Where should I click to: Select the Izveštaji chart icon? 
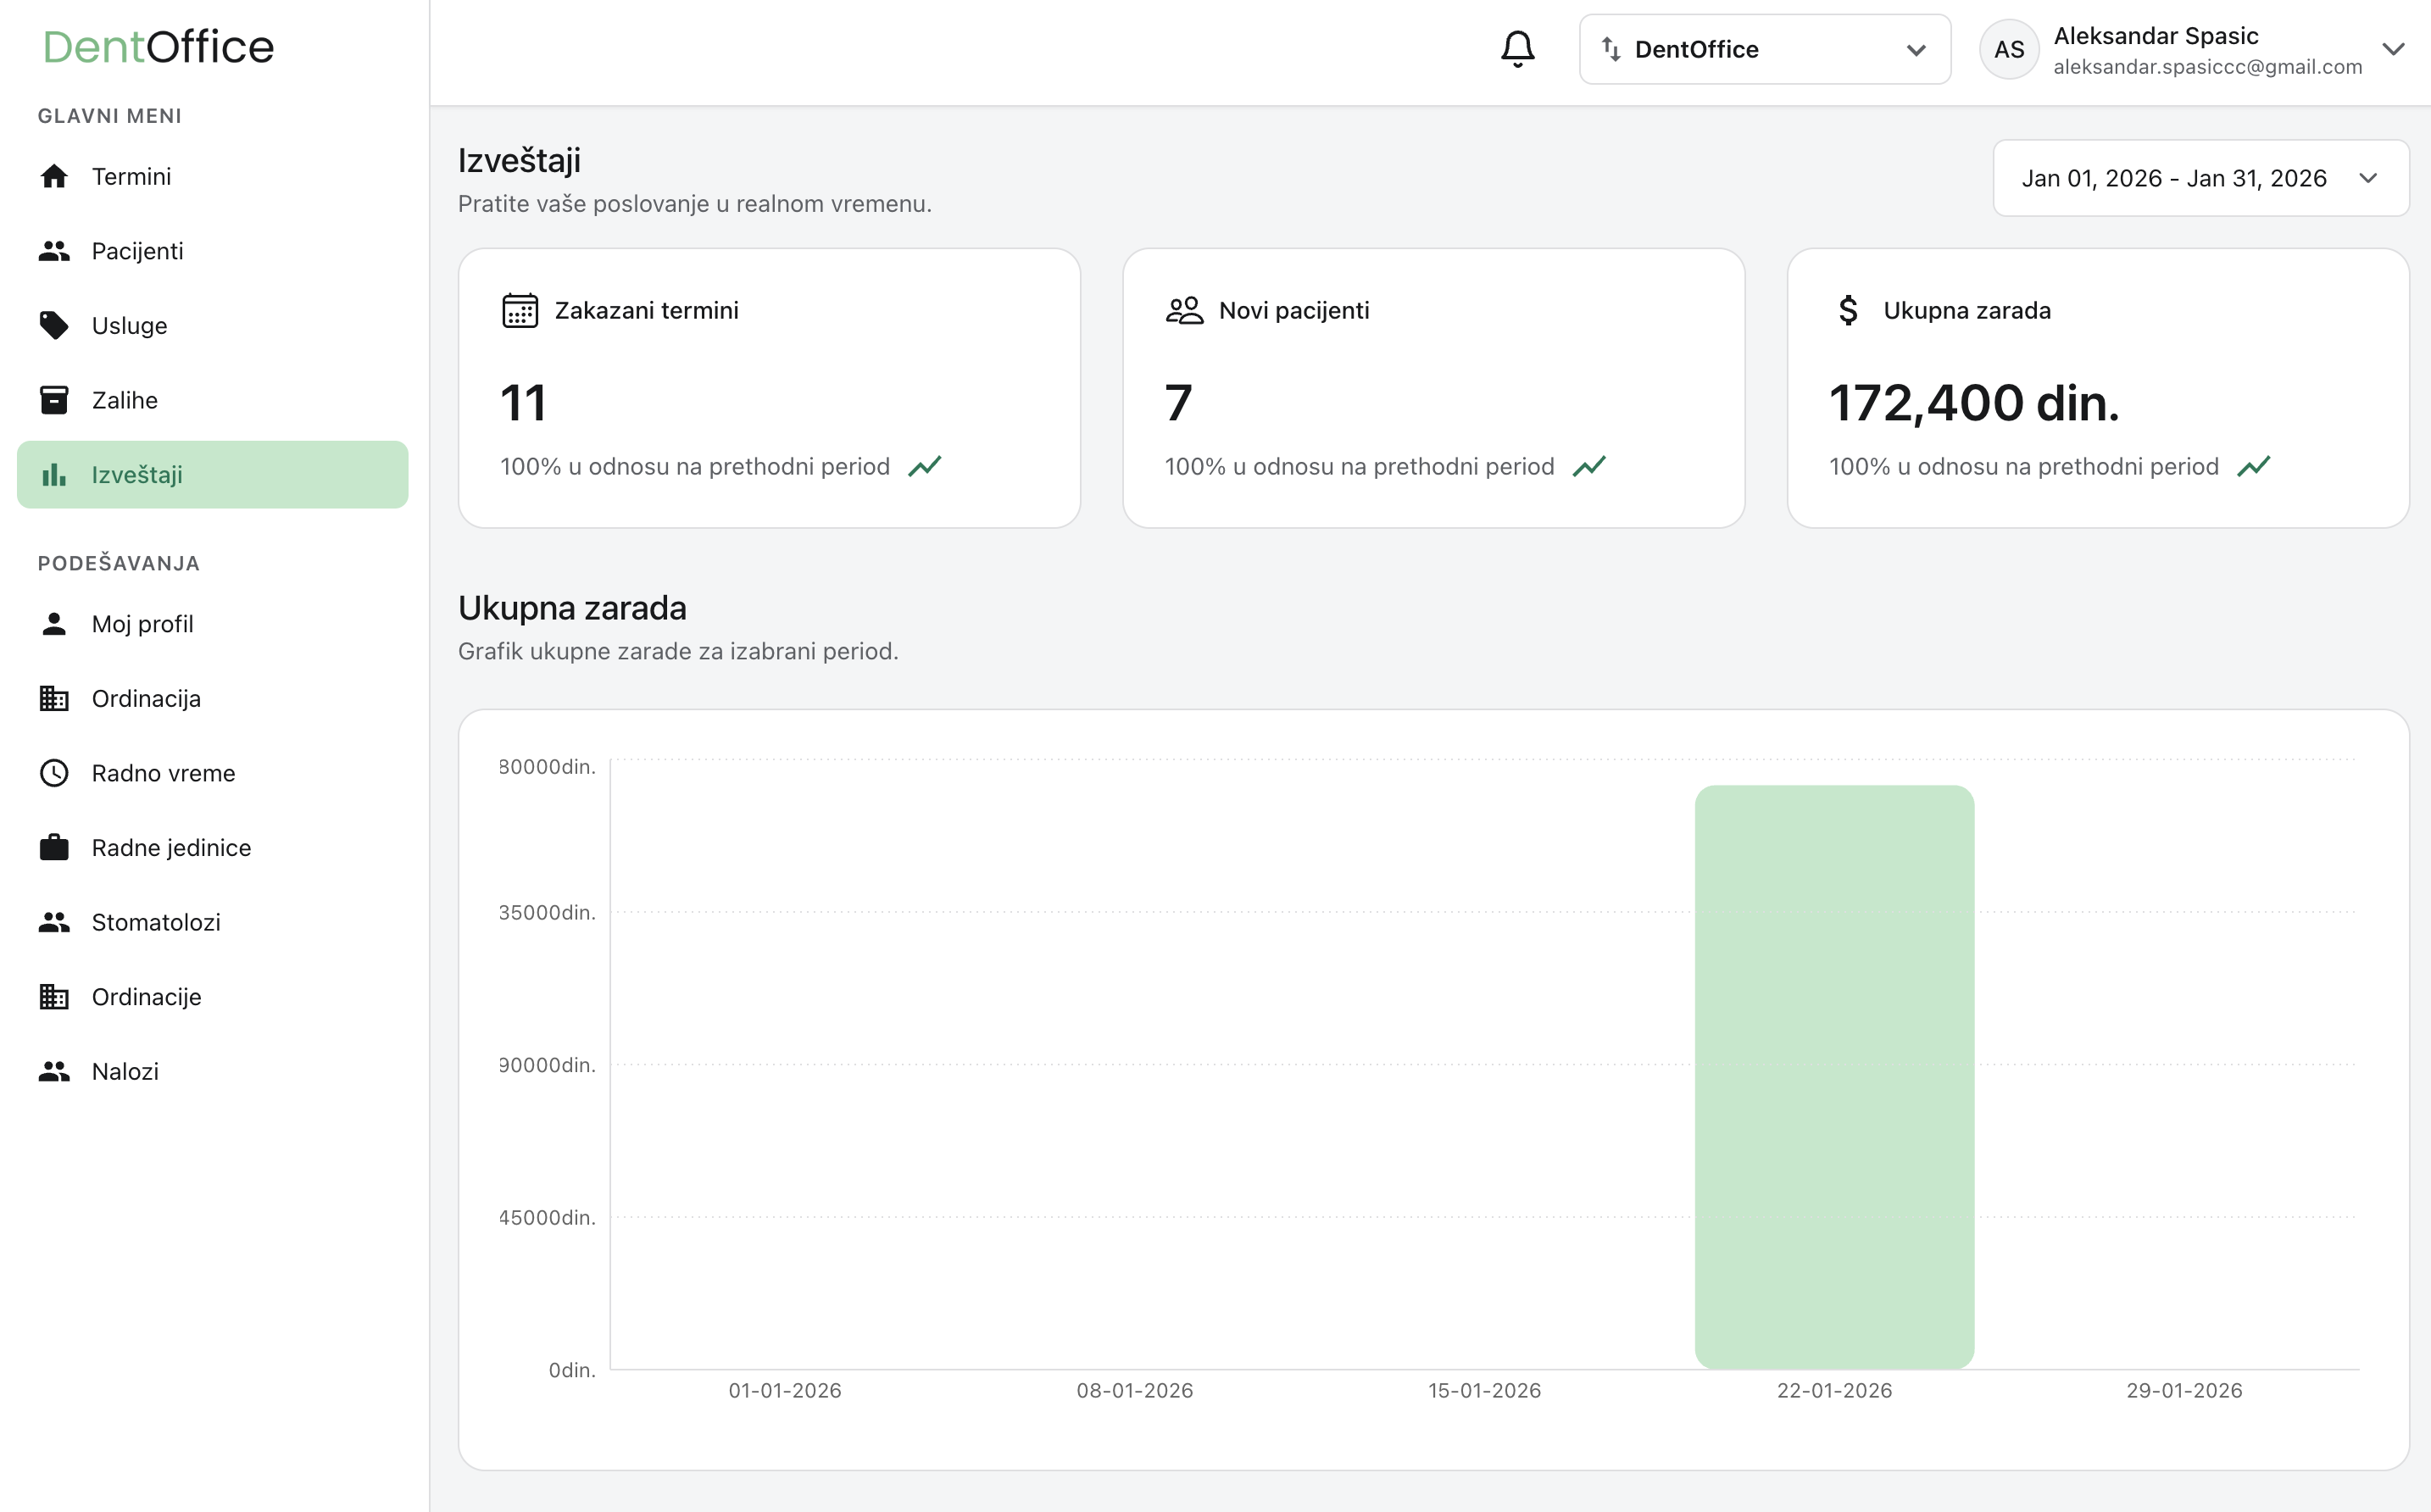(53, 474)
